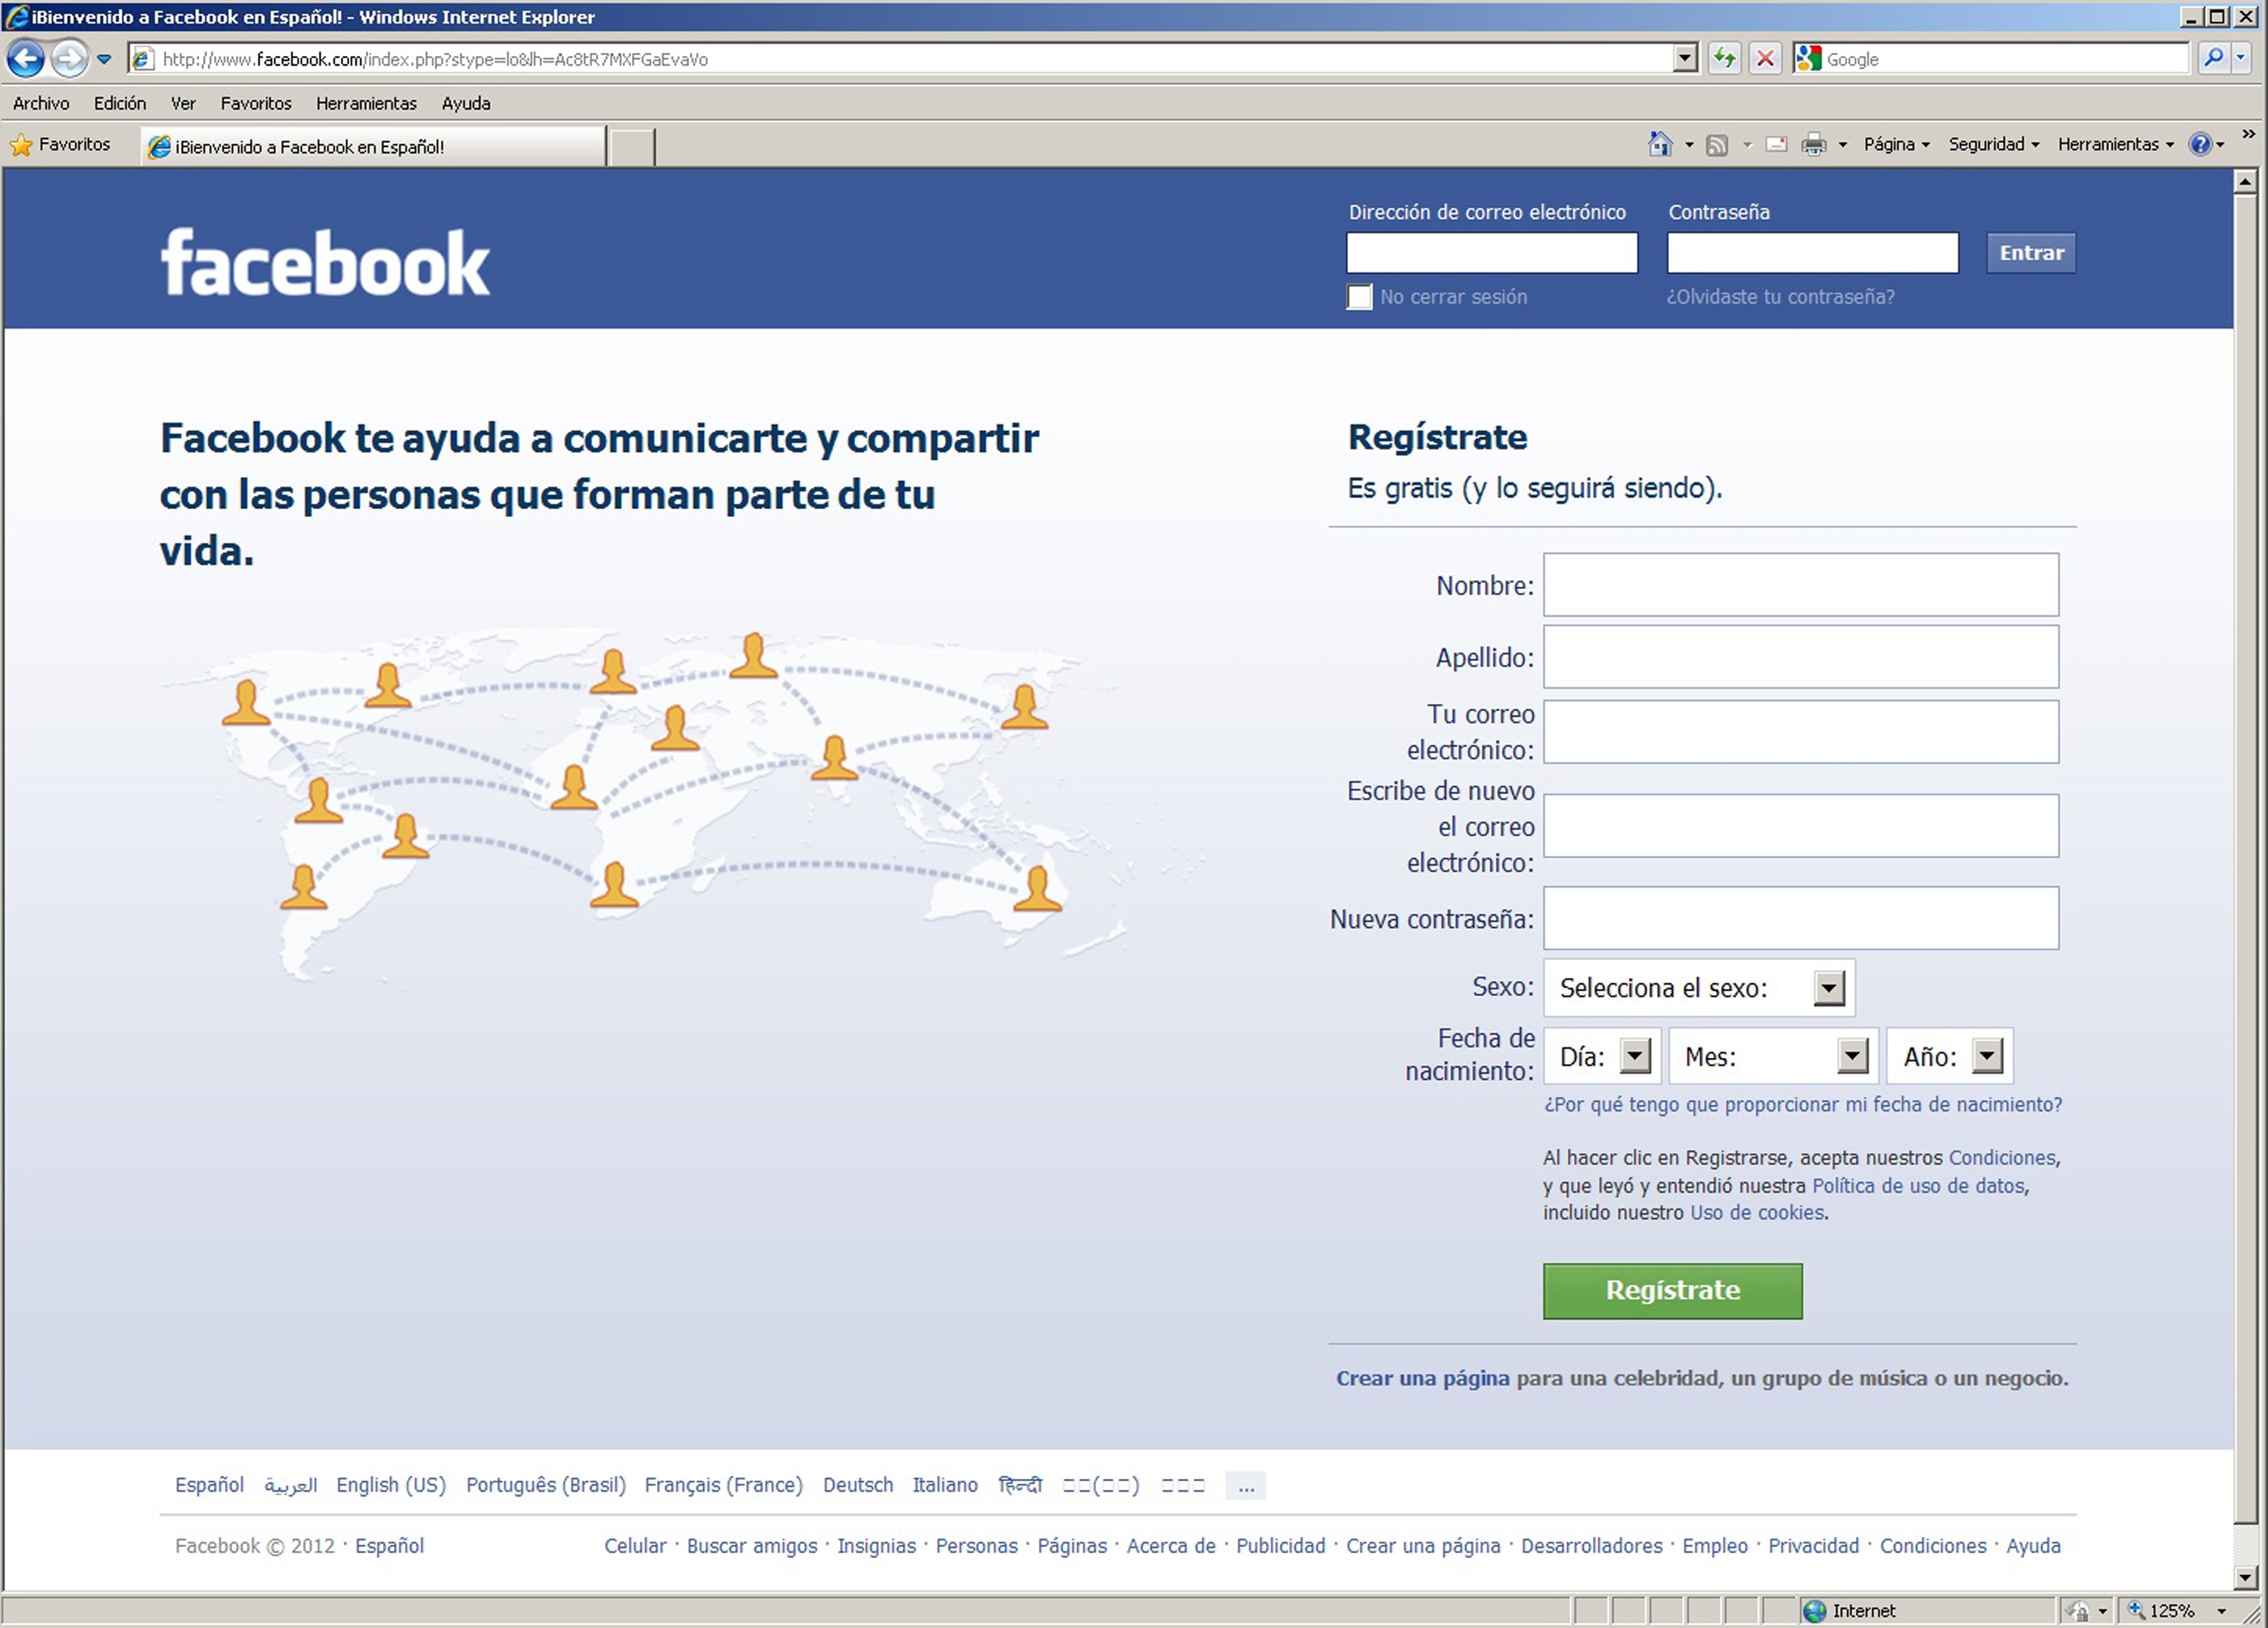2268x1628 pixels.
Task: Expand the Mes birth date dropdown
Action: tap(1852, 1056)
